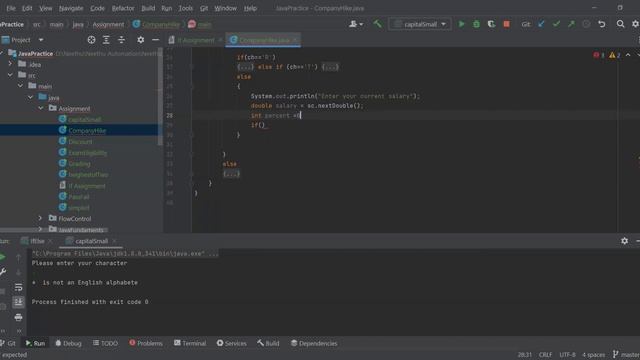Click the Assignment breadcrumb in navigation bar

tap(108, 24)
